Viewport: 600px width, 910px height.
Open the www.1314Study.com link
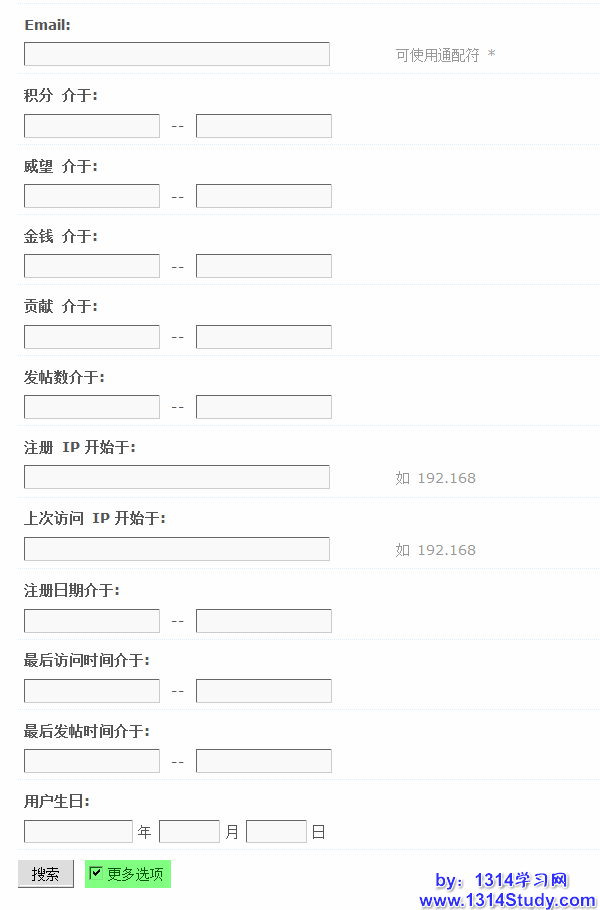click(x=507, y=900)
